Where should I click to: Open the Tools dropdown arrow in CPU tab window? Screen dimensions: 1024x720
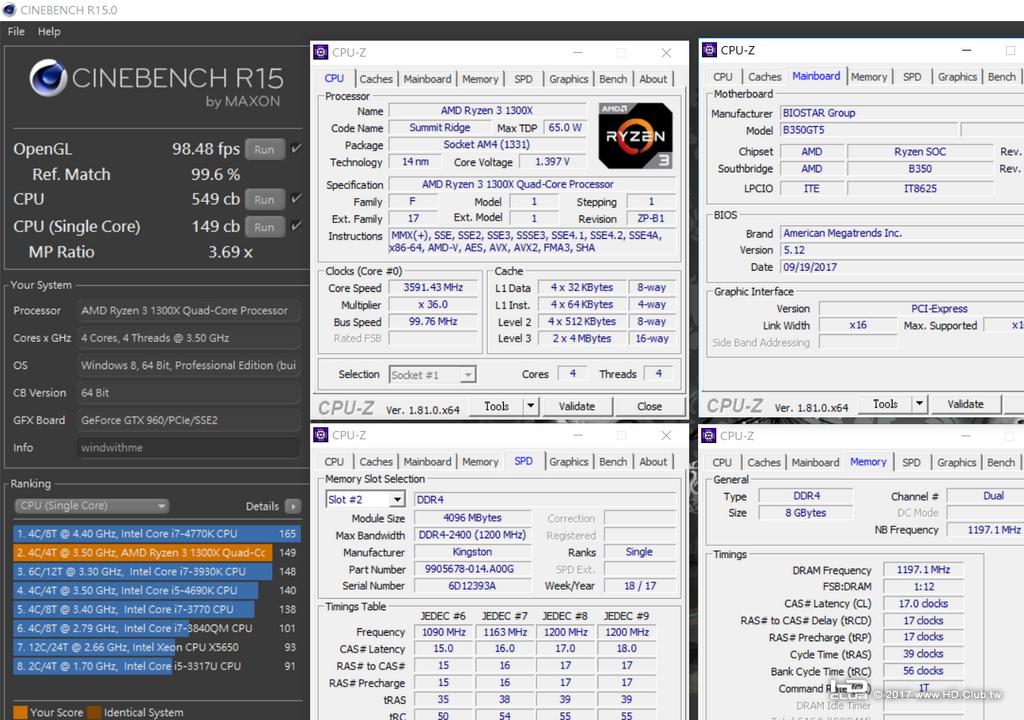(531, 406)
